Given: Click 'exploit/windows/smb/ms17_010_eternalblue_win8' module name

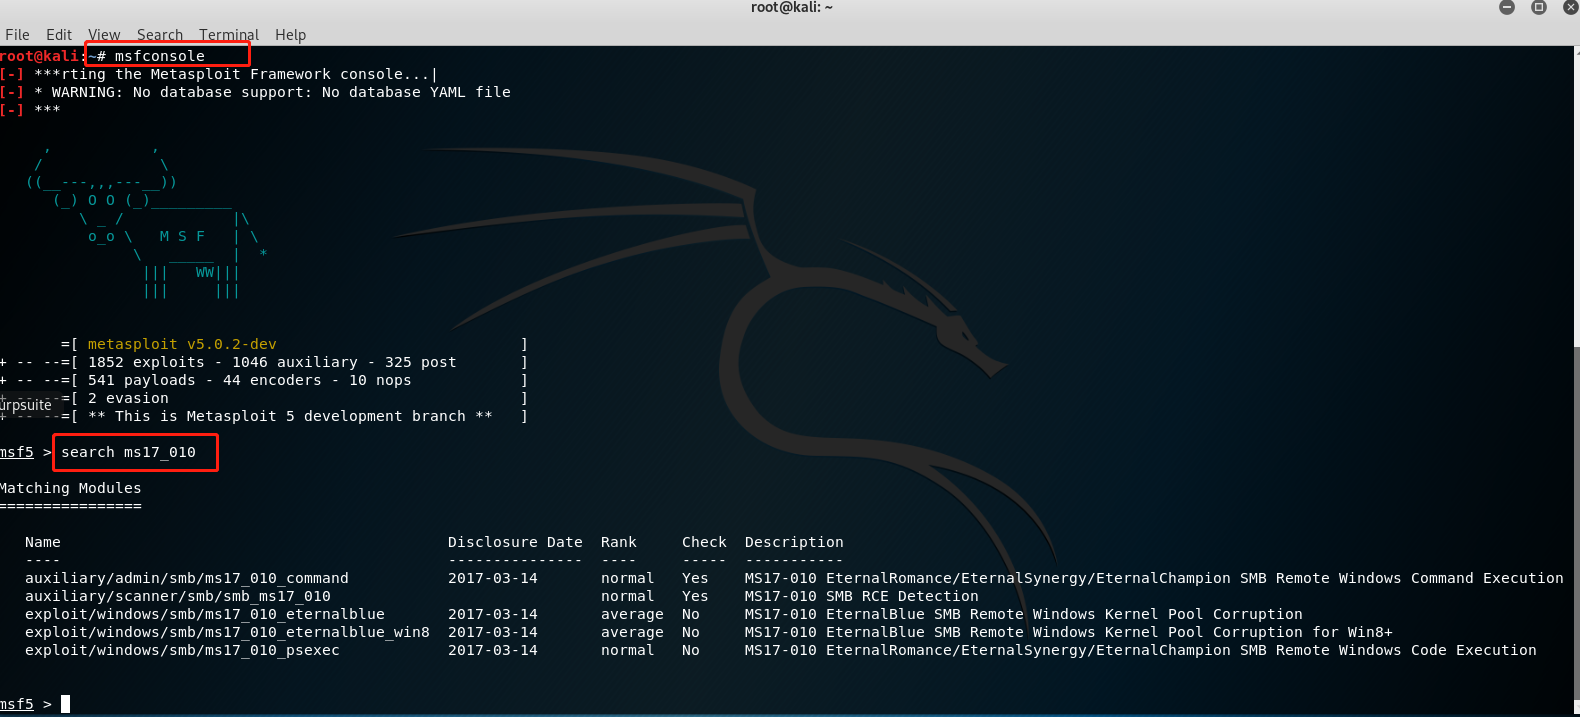Looking at the screenshot, I should click(227, 632).
